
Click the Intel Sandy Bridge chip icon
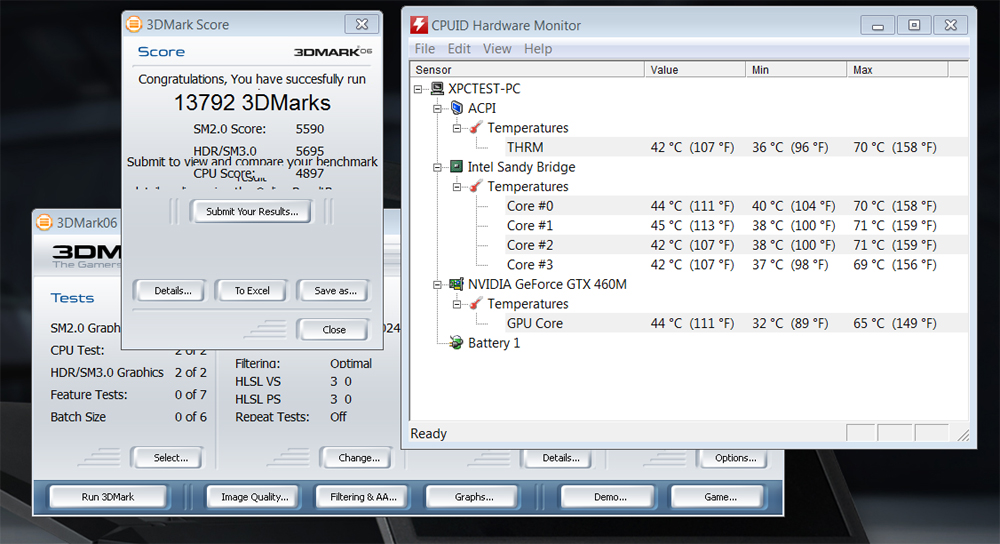456,166
